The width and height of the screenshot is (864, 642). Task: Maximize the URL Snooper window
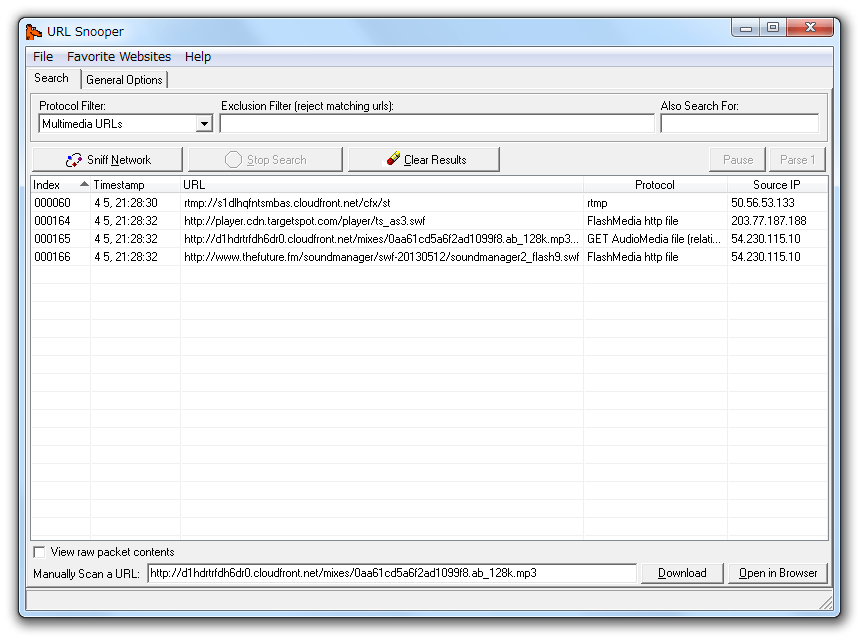click(773, 28)
